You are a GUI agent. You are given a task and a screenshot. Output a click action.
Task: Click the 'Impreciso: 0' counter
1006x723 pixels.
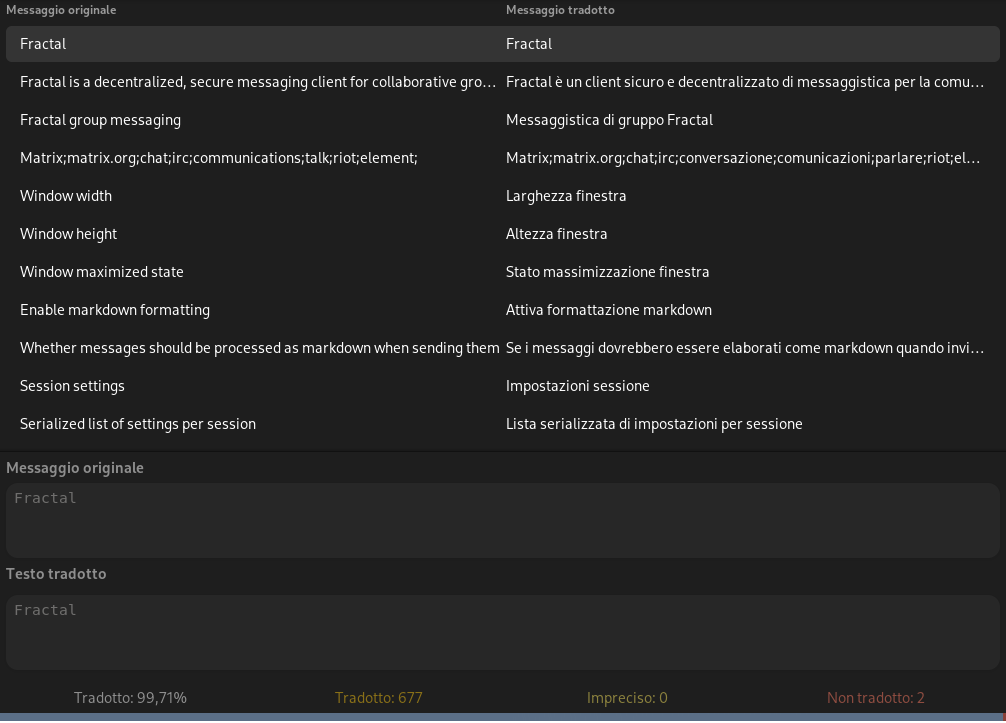pos(627,698)
